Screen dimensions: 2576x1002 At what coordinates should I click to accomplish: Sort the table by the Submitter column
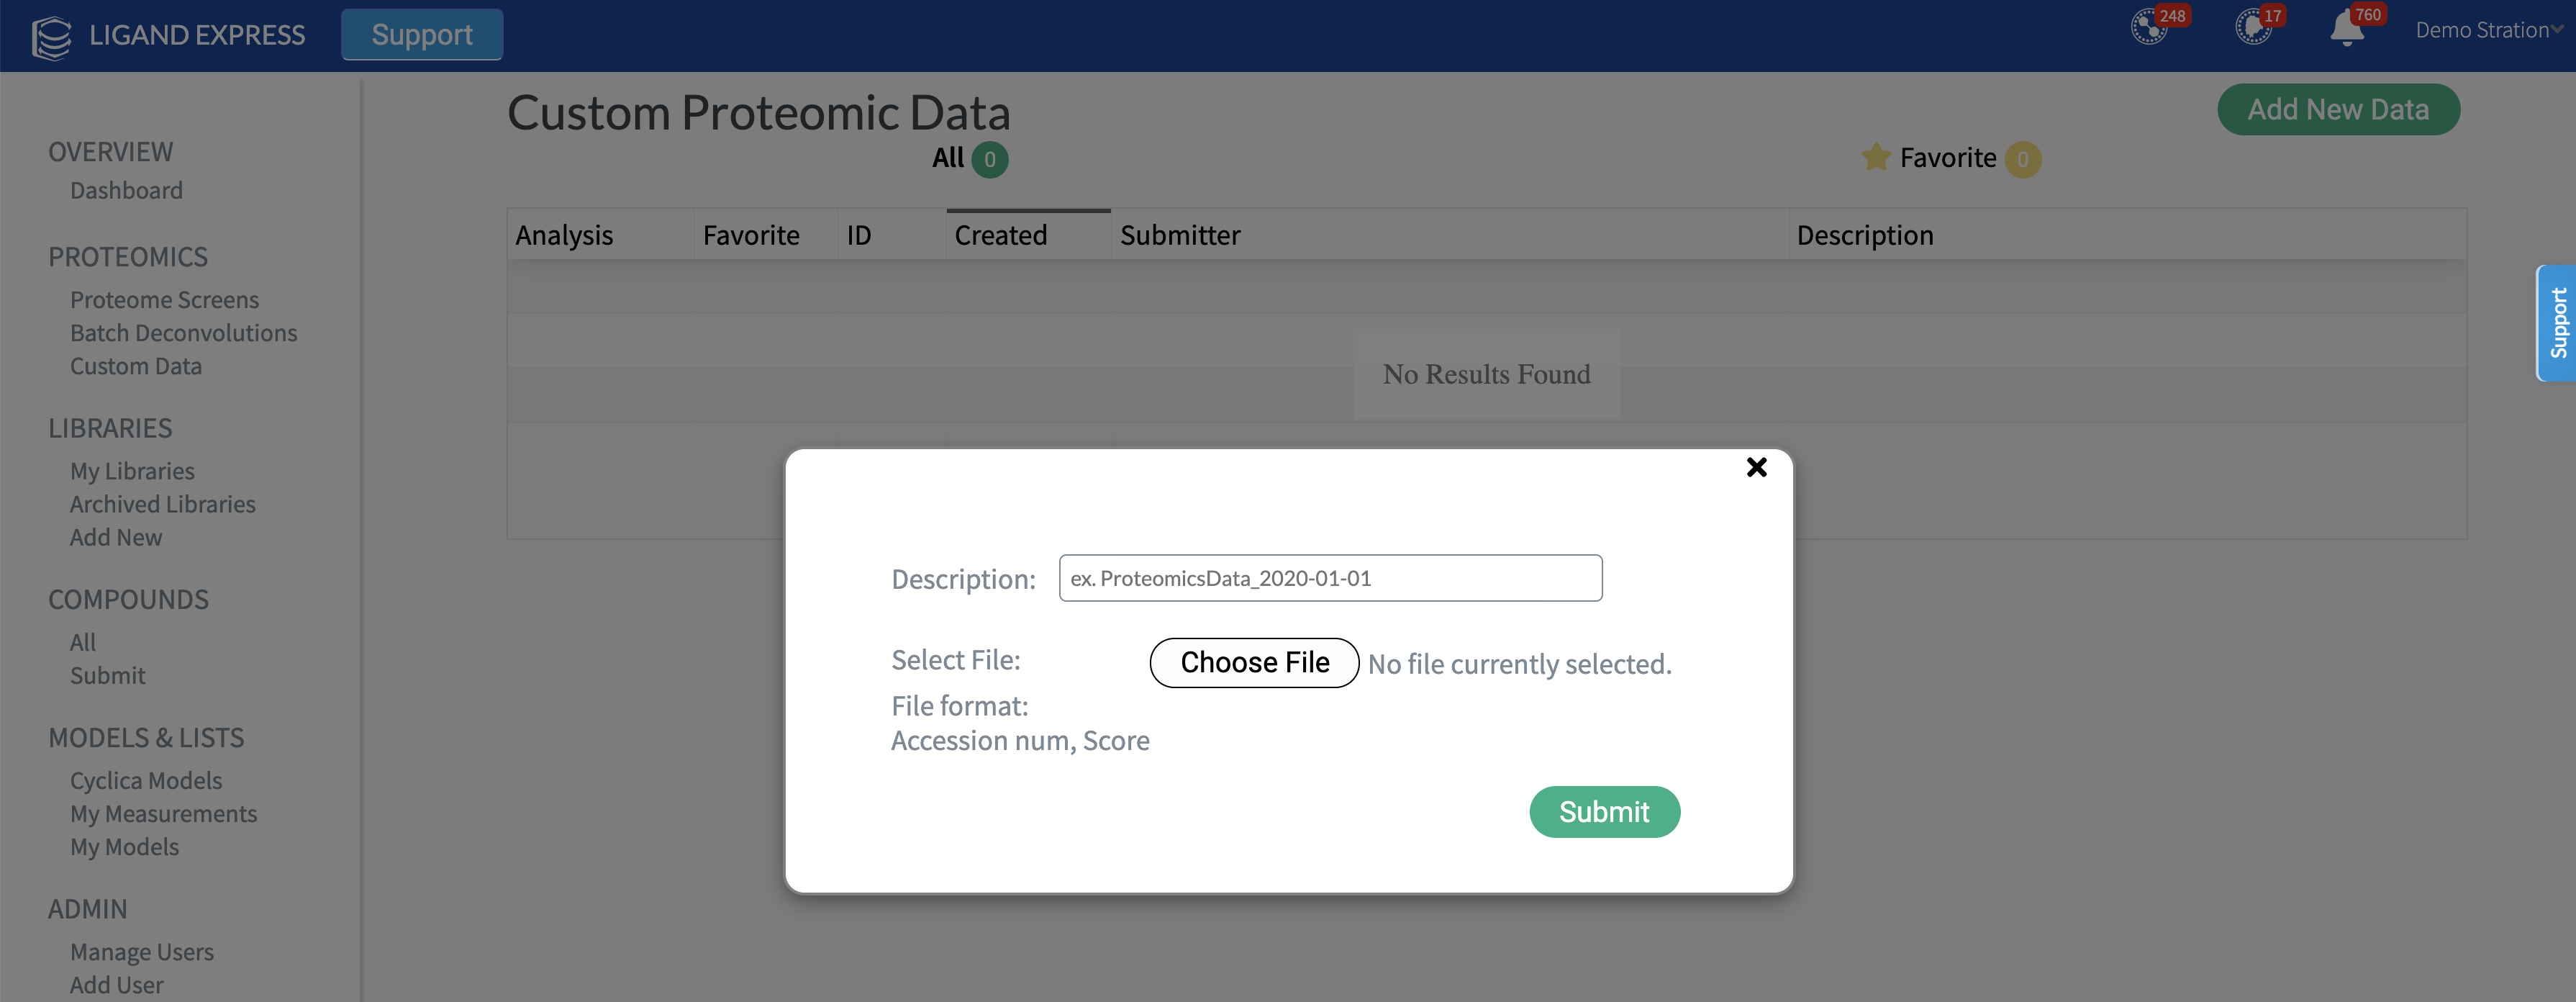[x=1180, y=235]
